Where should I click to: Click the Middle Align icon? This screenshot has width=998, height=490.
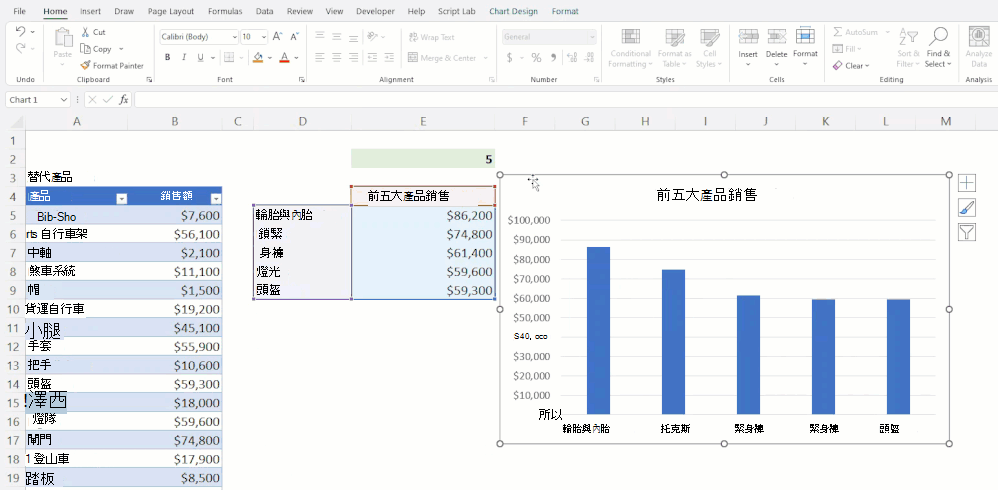click(337, 37)
